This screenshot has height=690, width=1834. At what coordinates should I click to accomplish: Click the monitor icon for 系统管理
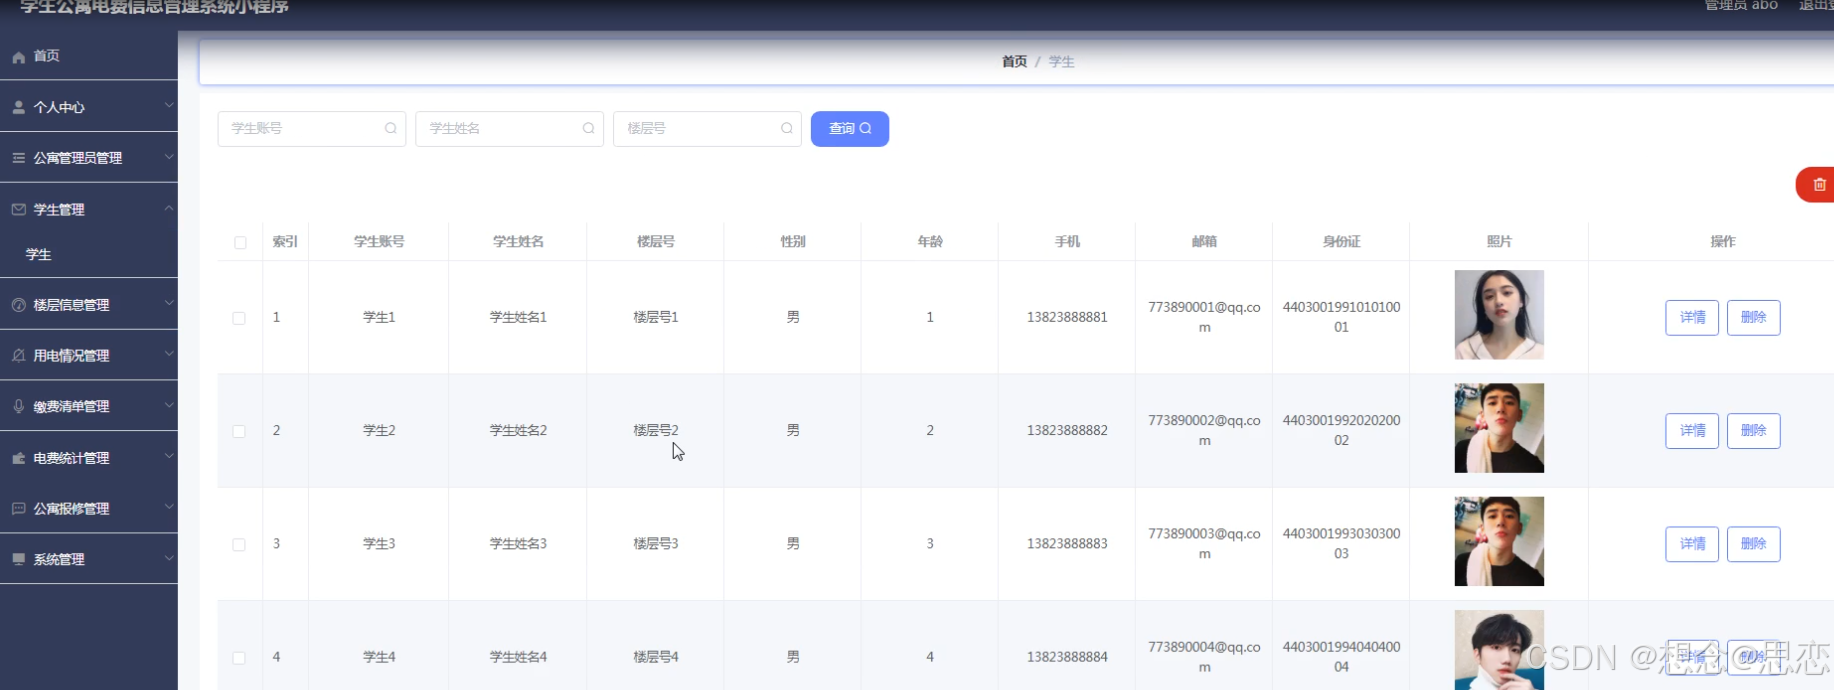coord(19,559)
